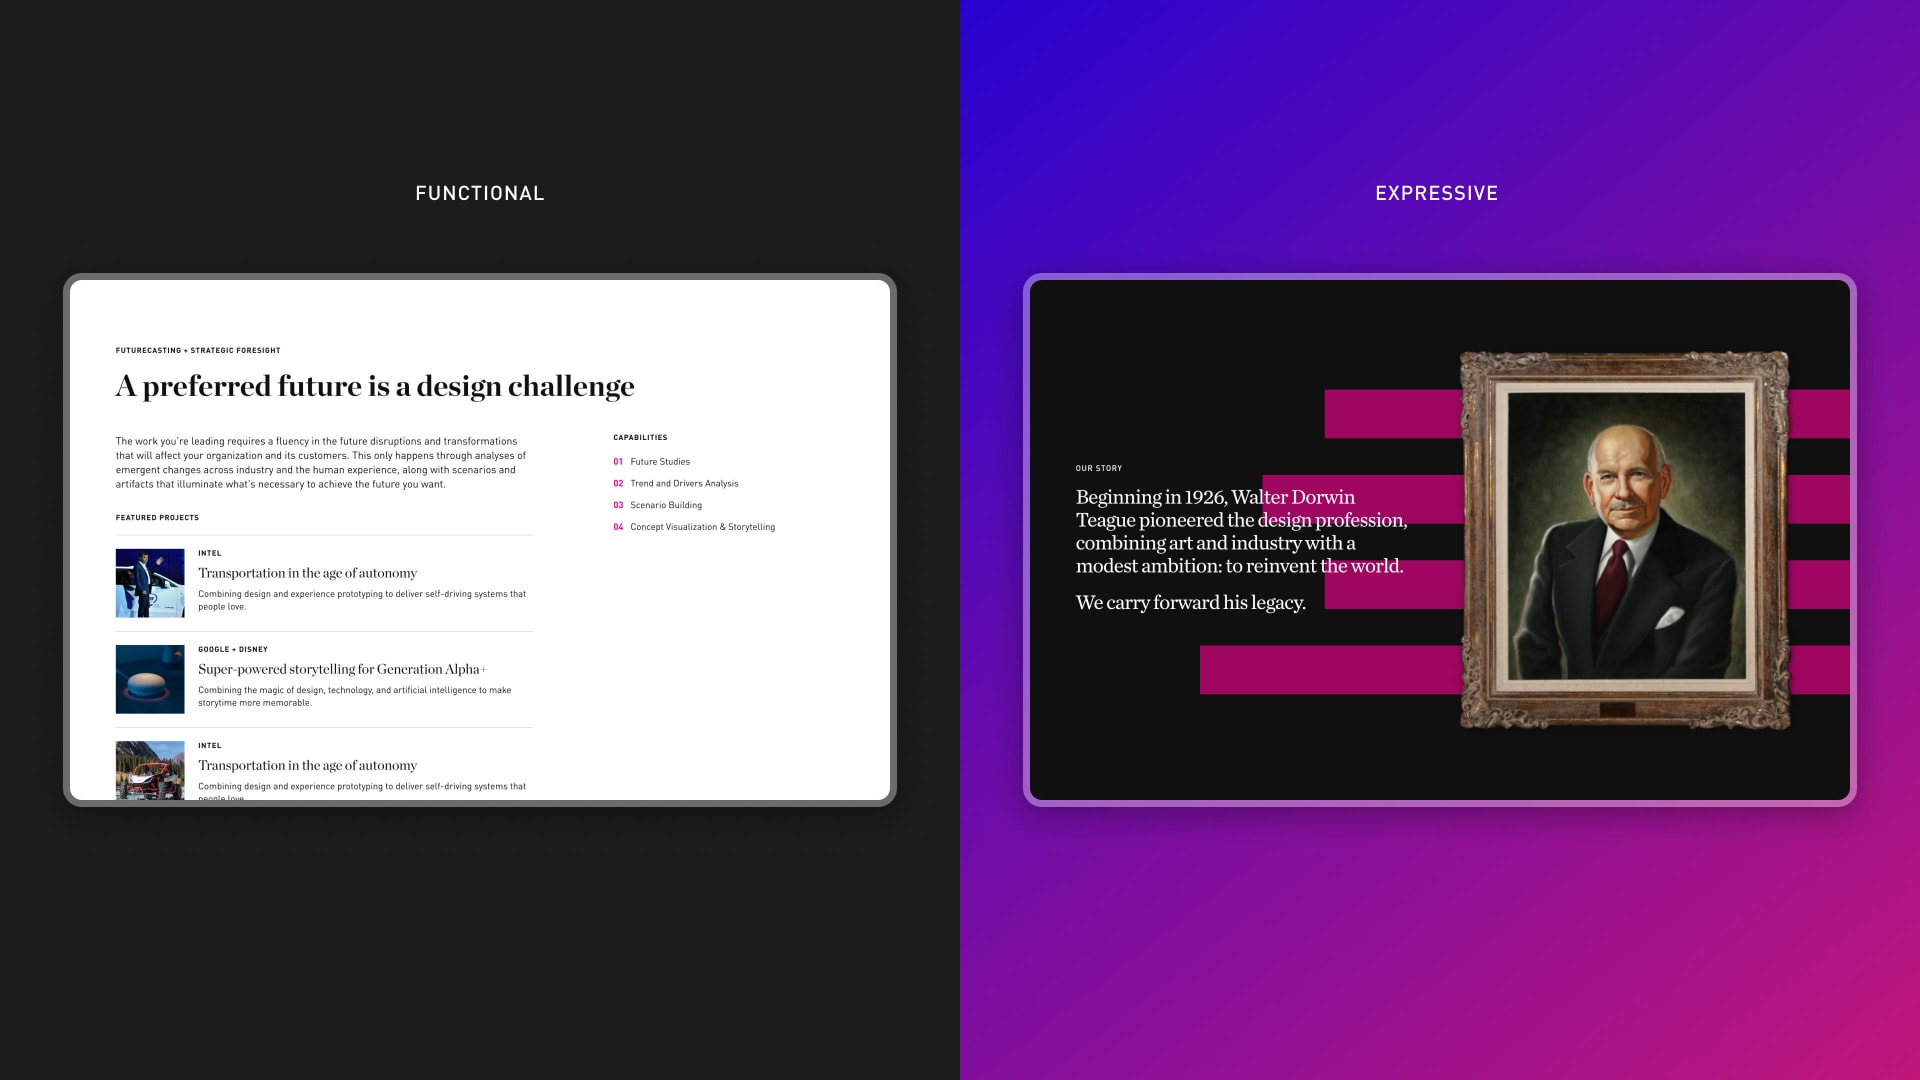Click the FEATURED PROJECTS section label
This screenshot has height=1080, width=1920.
[157, 518]
